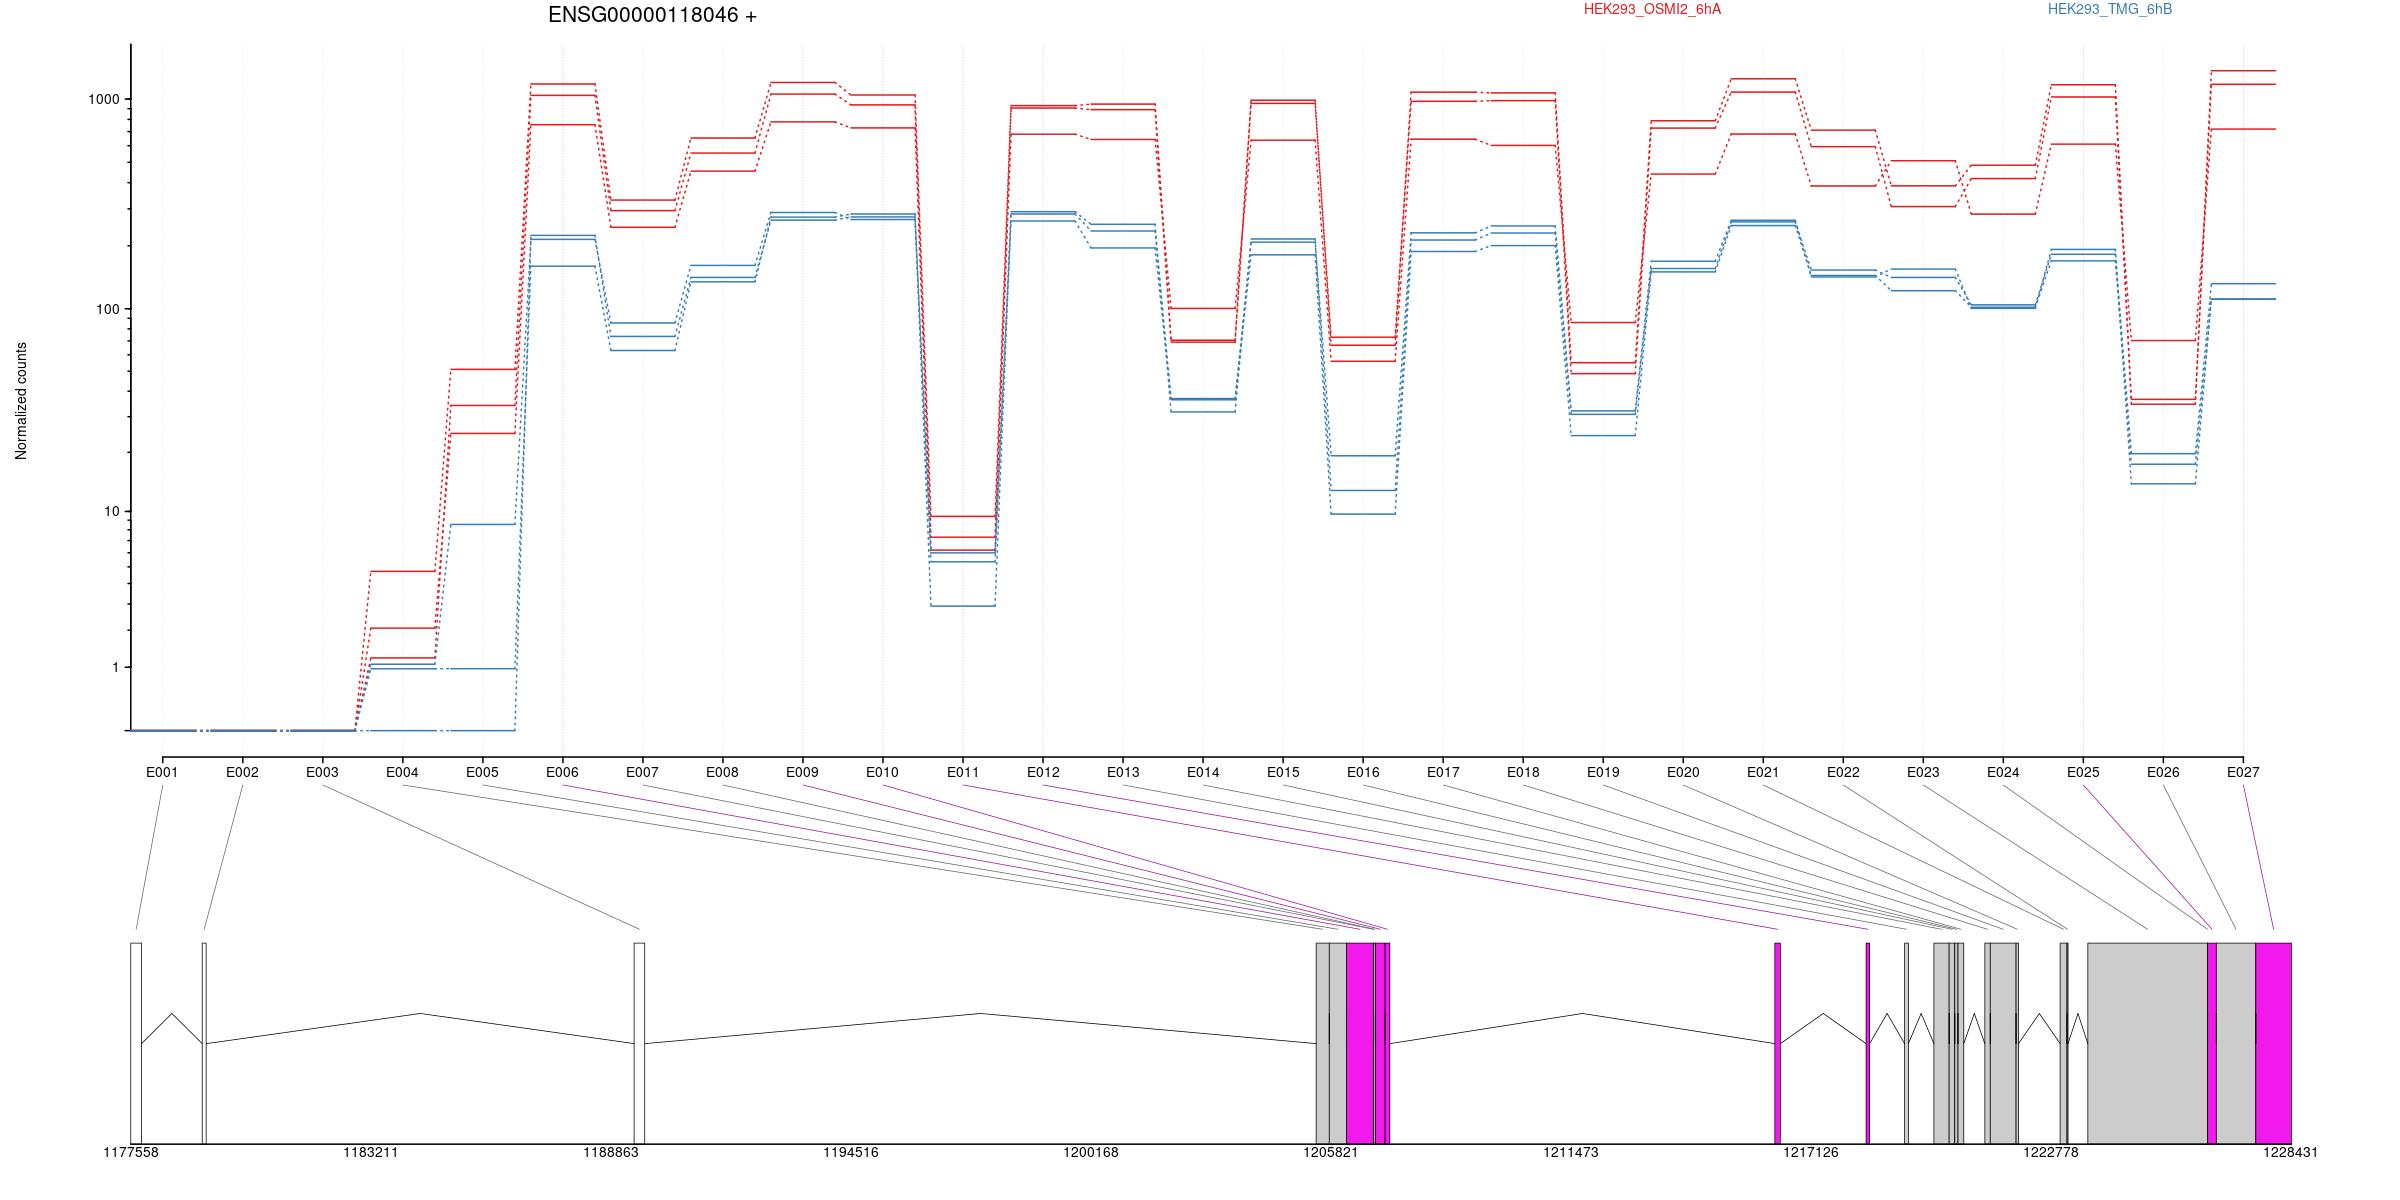Image resolution: width=2400 pixels, height=1200 pixels.
Task: Select exon bin label E007
Action: (642, 772)
